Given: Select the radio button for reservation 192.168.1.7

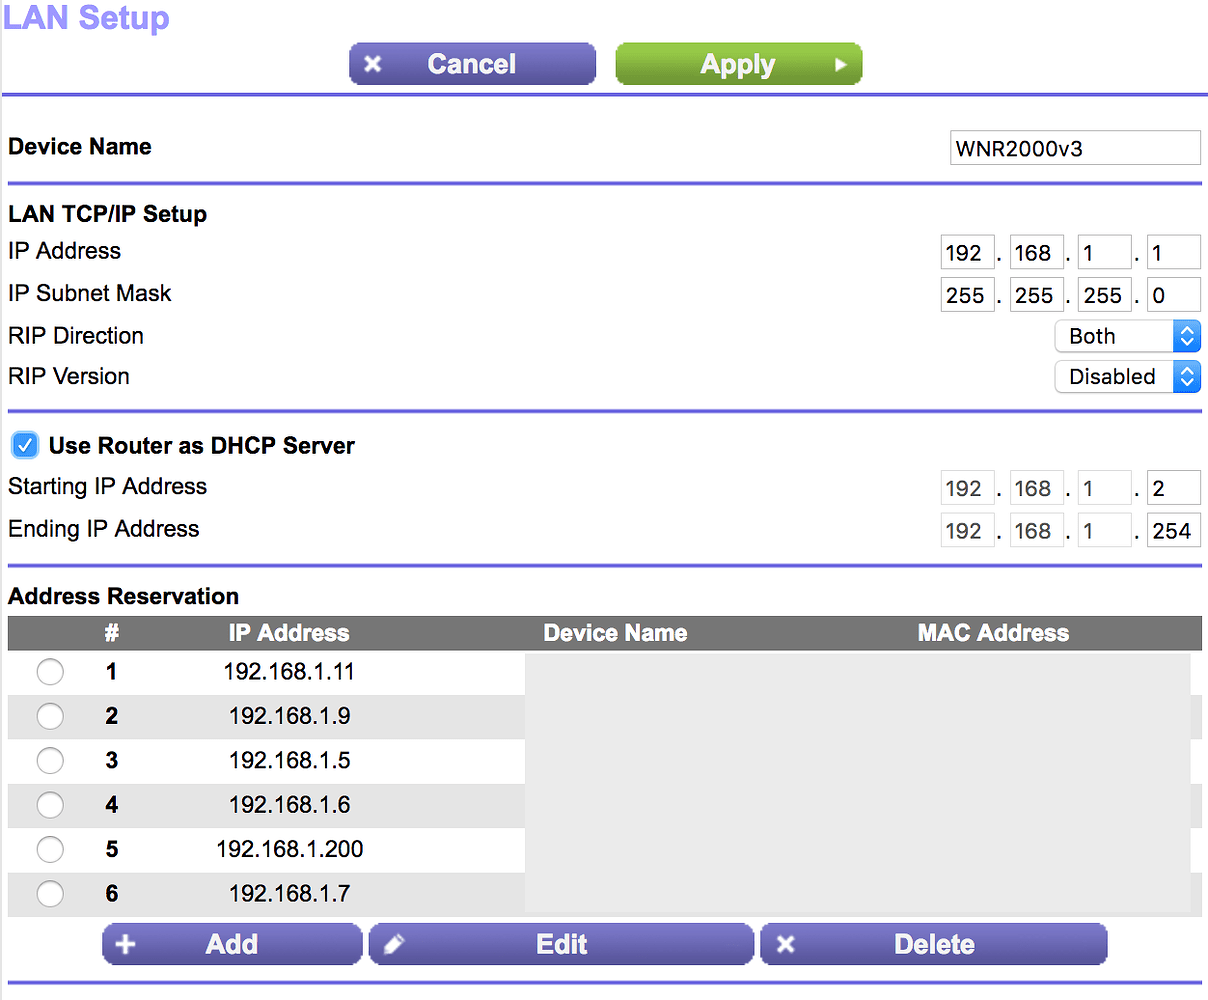Looking at the screenshot, I should (50, 894).
